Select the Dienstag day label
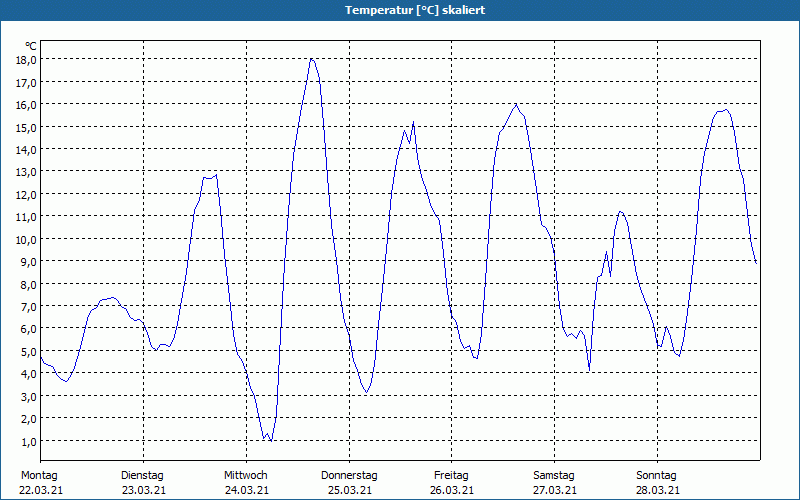Screen dimensions: 800x500 point(142,475)
